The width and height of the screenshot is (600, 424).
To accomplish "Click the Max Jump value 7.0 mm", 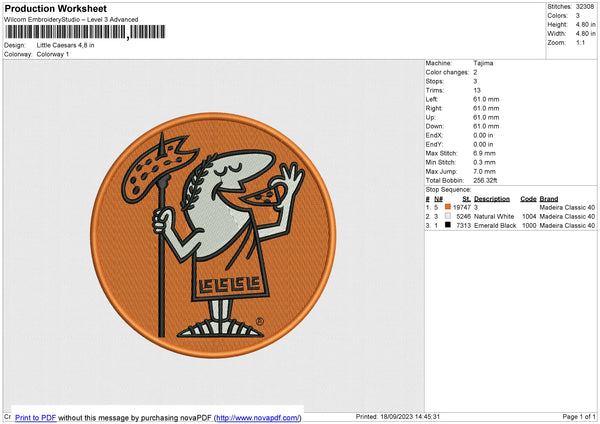I will 484,171.
